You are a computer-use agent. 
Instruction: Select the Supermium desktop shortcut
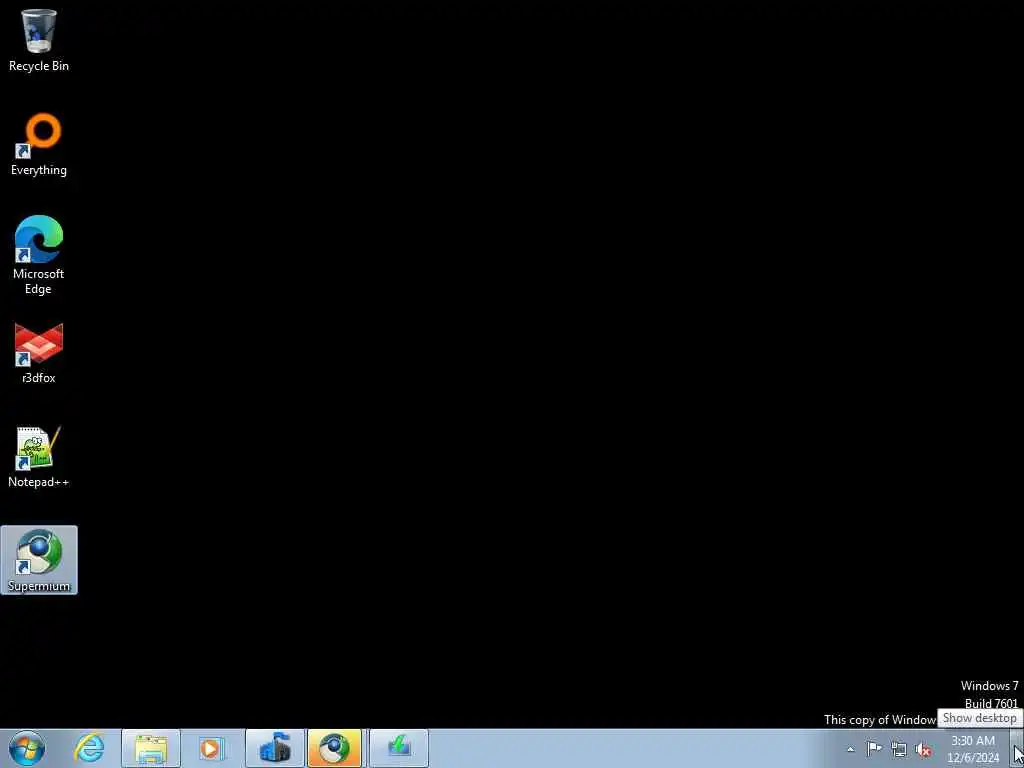coord(39,560)
